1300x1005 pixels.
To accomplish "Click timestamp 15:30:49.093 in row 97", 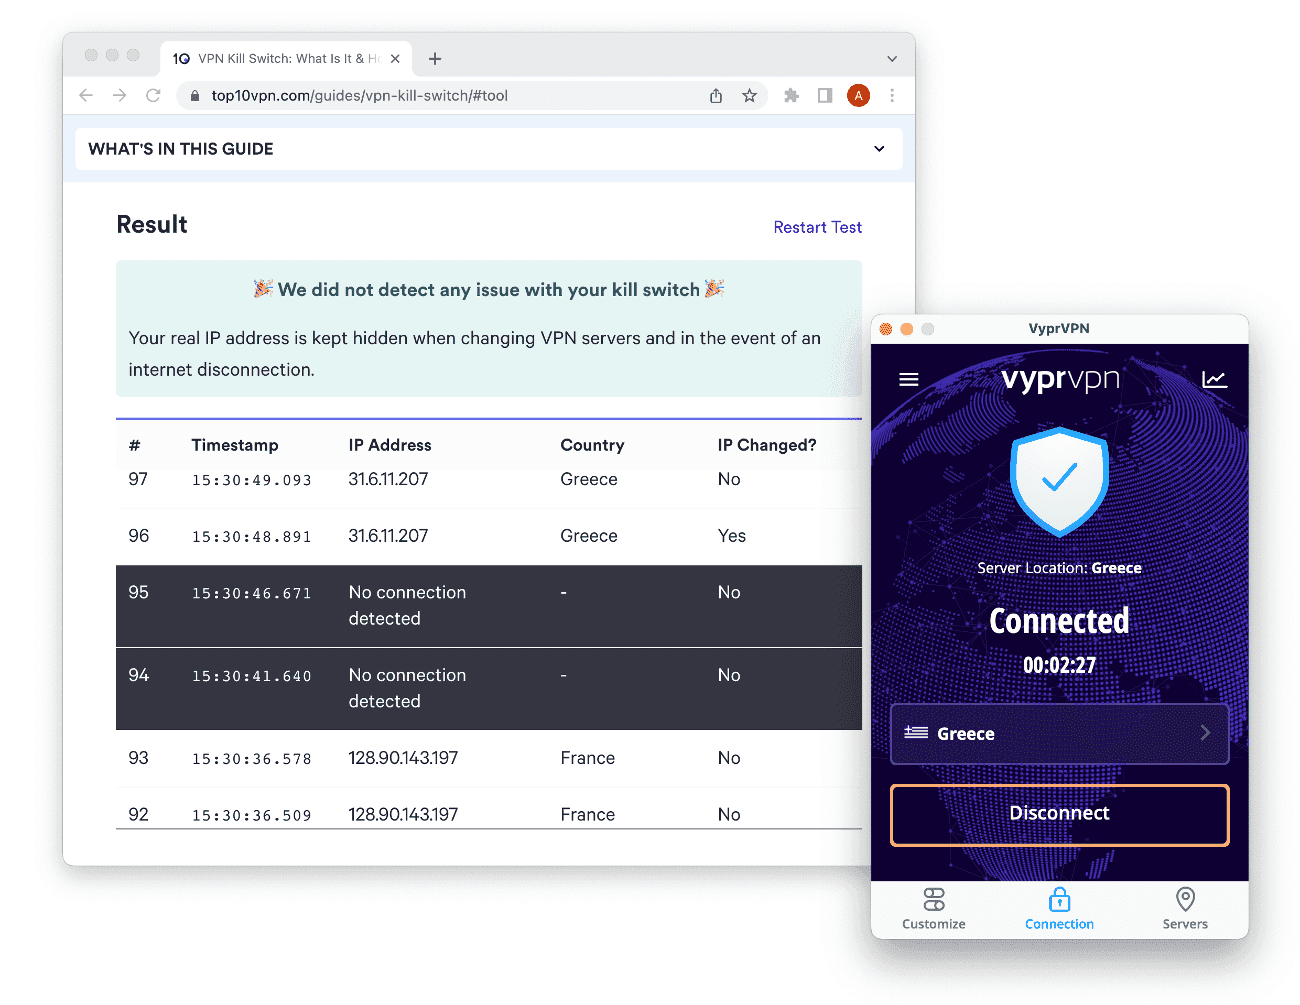I will click(x=252, y=480).
